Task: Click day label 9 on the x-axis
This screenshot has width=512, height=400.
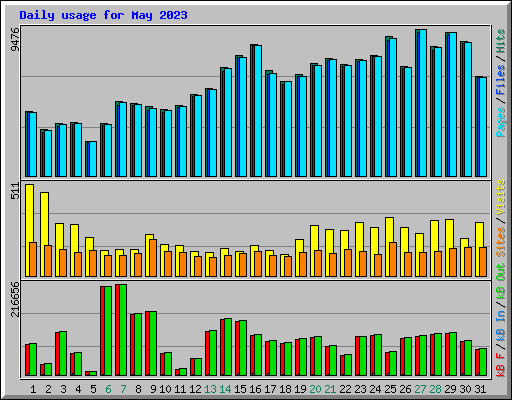Action: [x=153, y=389]
